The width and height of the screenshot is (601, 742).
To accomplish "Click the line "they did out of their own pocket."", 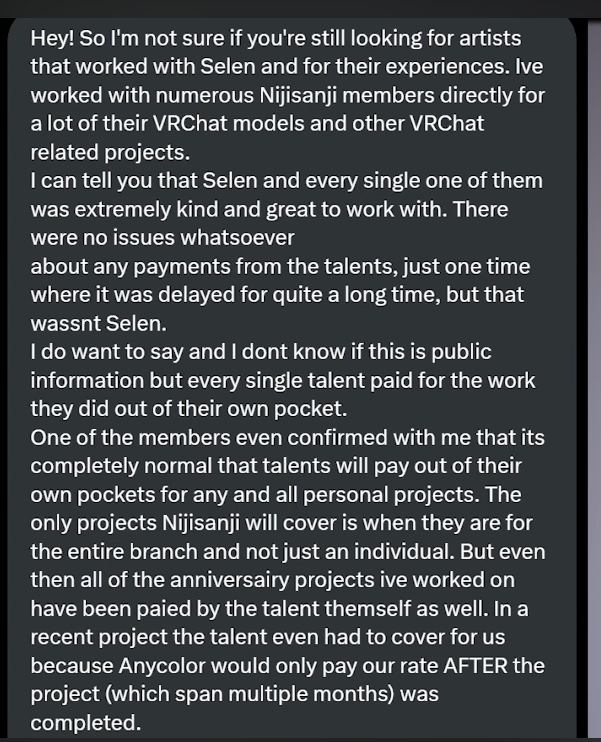I will (x=189, y=409).
